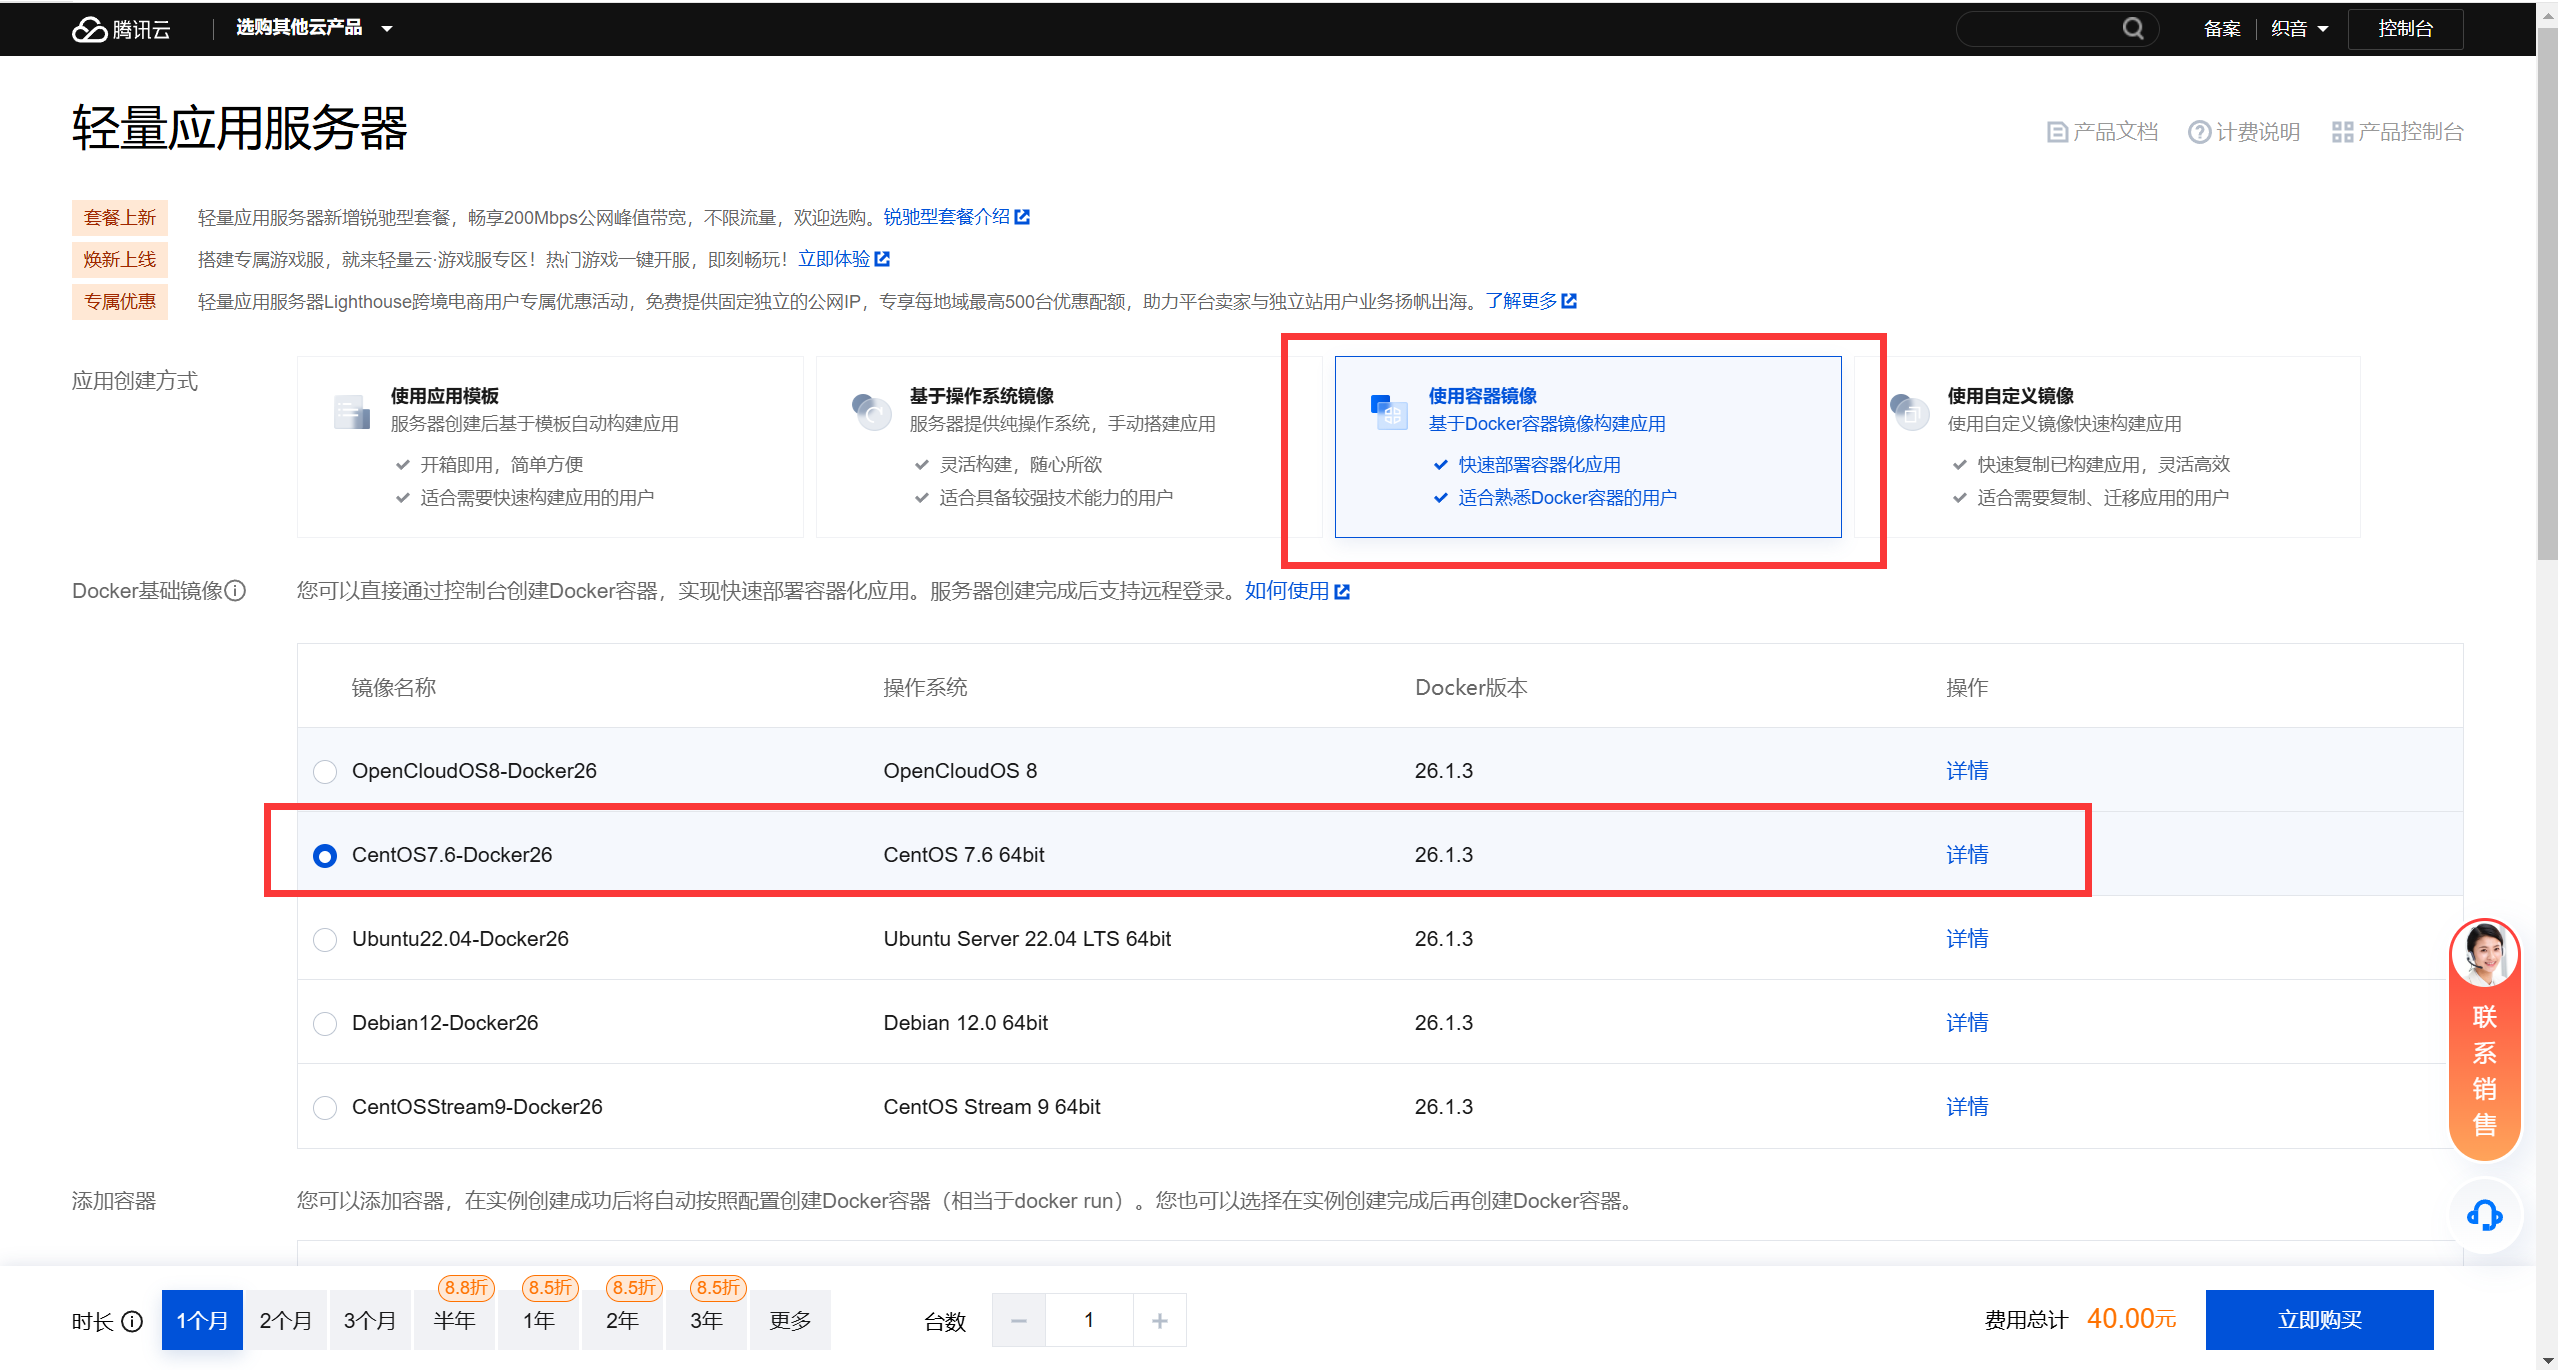The width and height of the screenshot is (2558, 1370).
Task: Select Ubuntu22.04-Docker26 image radio
Action: point(325,940)
